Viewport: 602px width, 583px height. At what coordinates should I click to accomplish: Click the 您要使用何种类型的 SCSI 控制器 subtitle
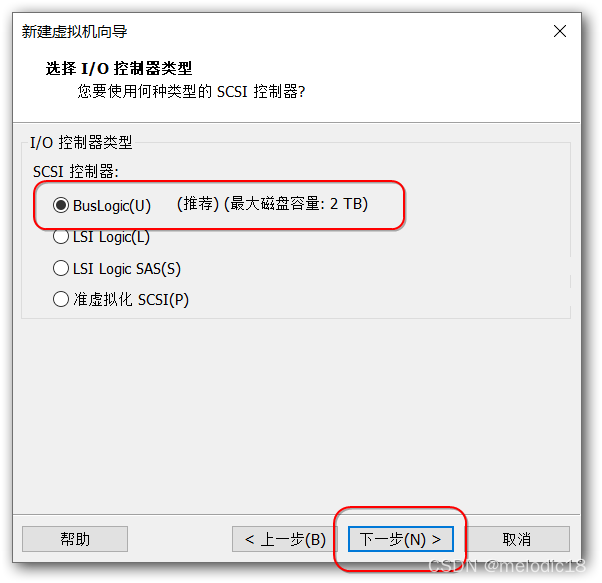pos(191,91)
